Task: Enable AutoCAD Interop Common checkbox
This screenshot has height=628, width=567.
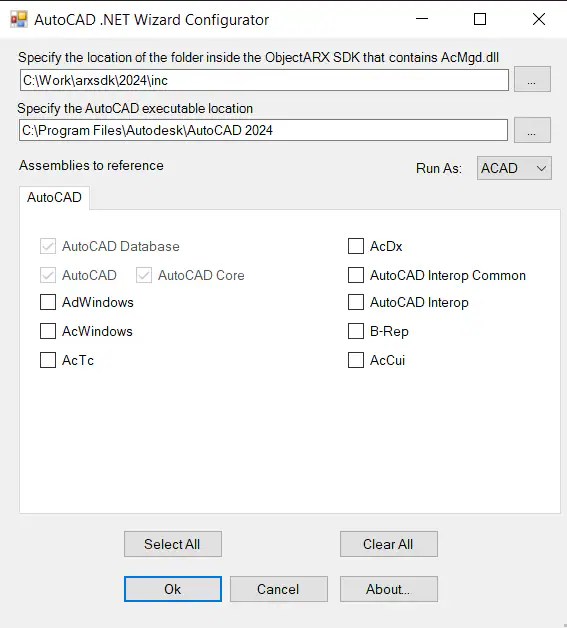Action: coord(356,275)
